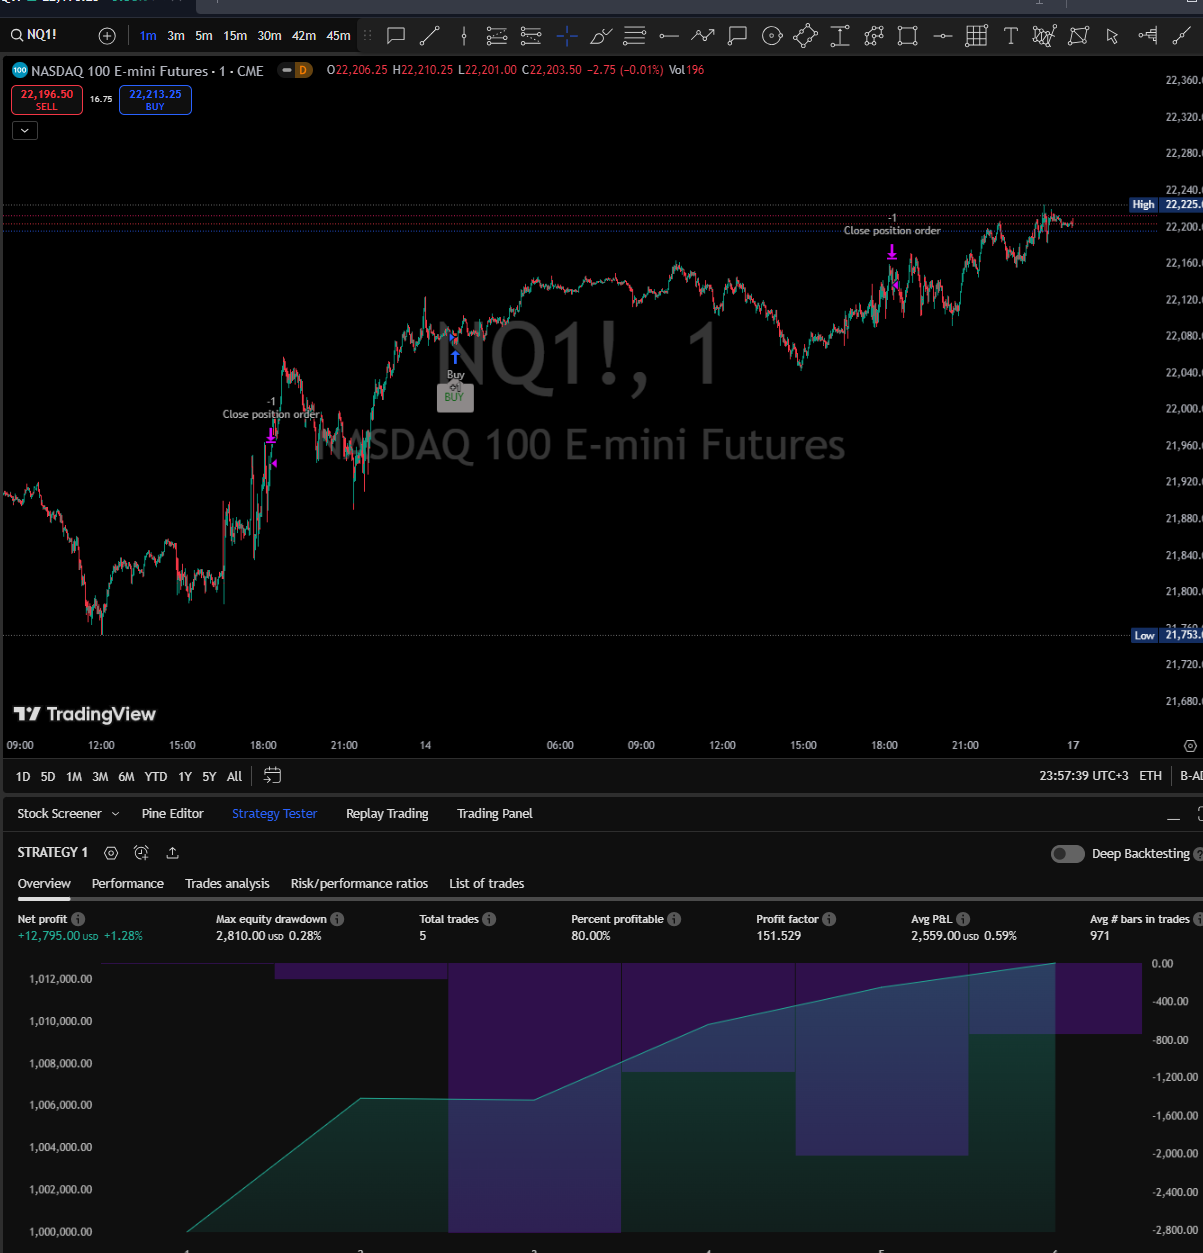
Task: Open the List of trades sub-tab
Action: point(487,884)
